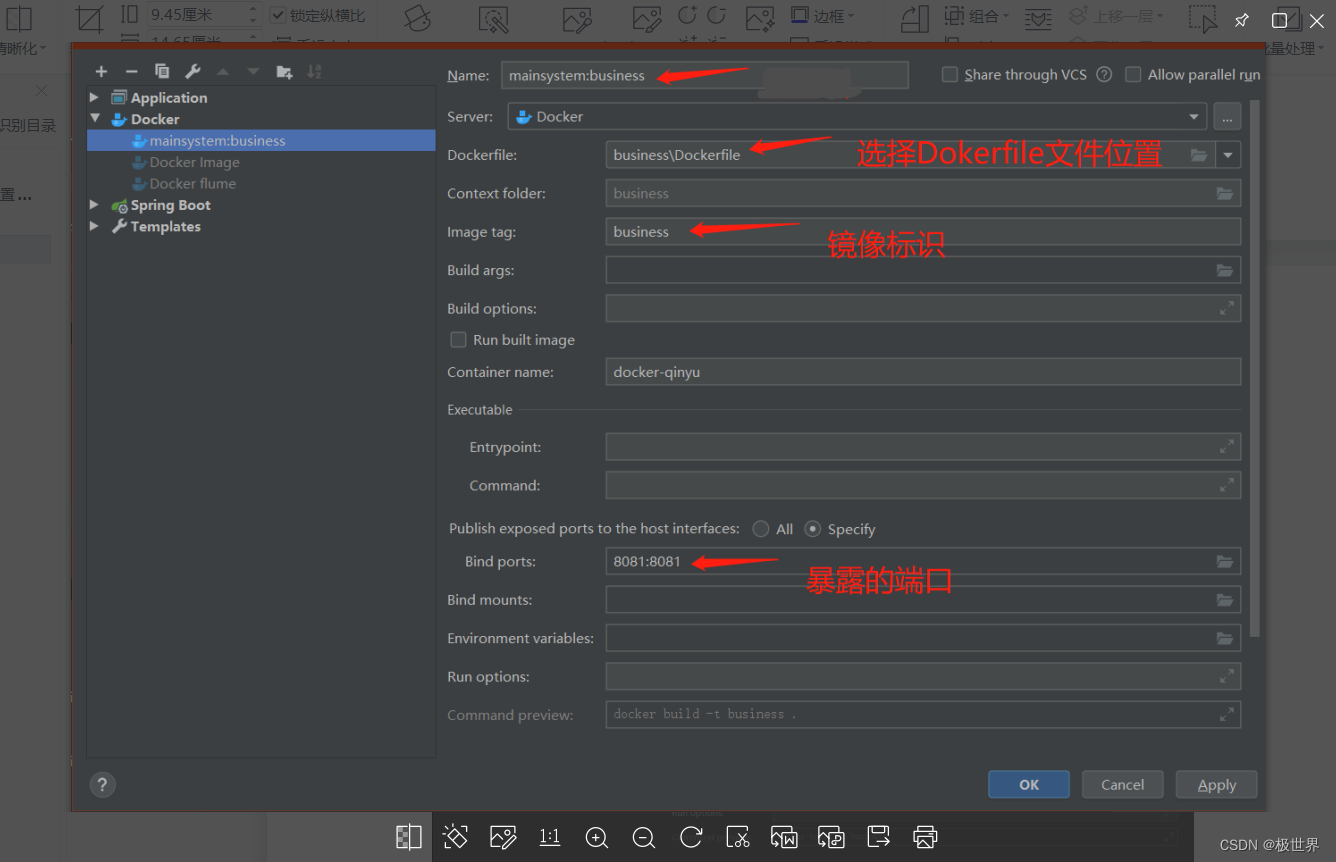
Task: Select the Specify ports radio button
Action: pyautogui.click(x=812, y=529)
